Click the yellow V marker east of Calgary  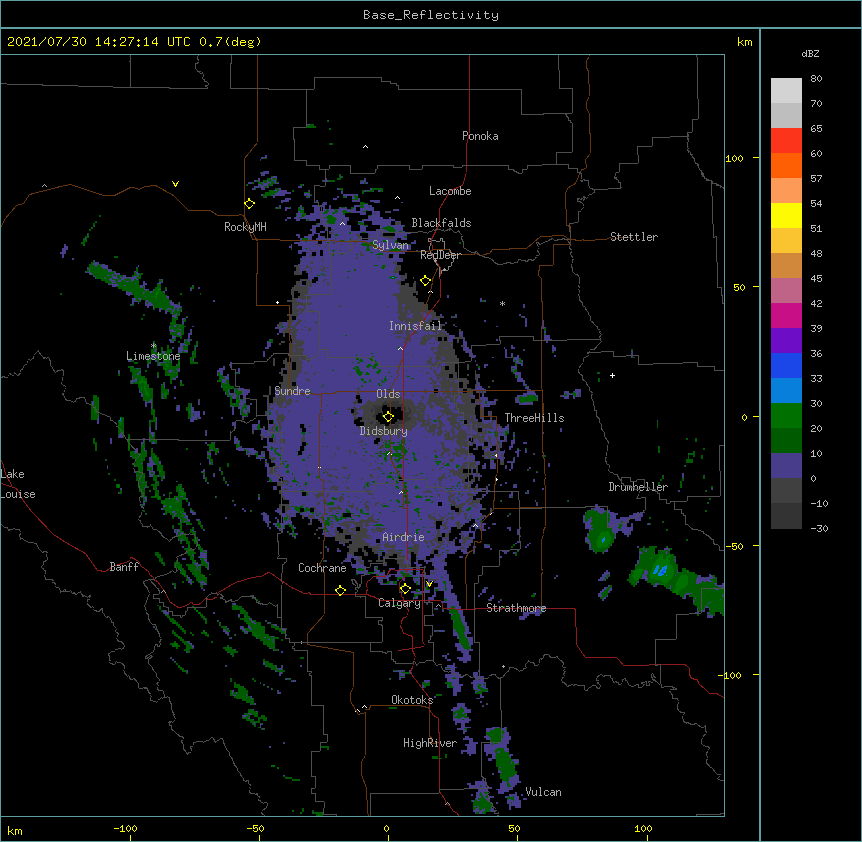point(429,584)
